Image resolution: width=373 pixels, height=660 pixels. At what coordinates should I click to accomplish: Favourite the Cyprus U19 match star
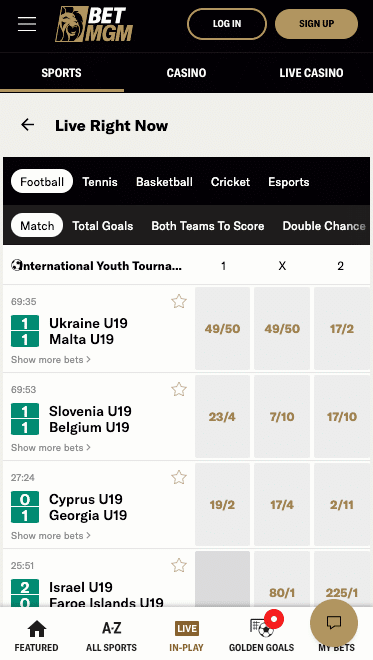[179, 477]
